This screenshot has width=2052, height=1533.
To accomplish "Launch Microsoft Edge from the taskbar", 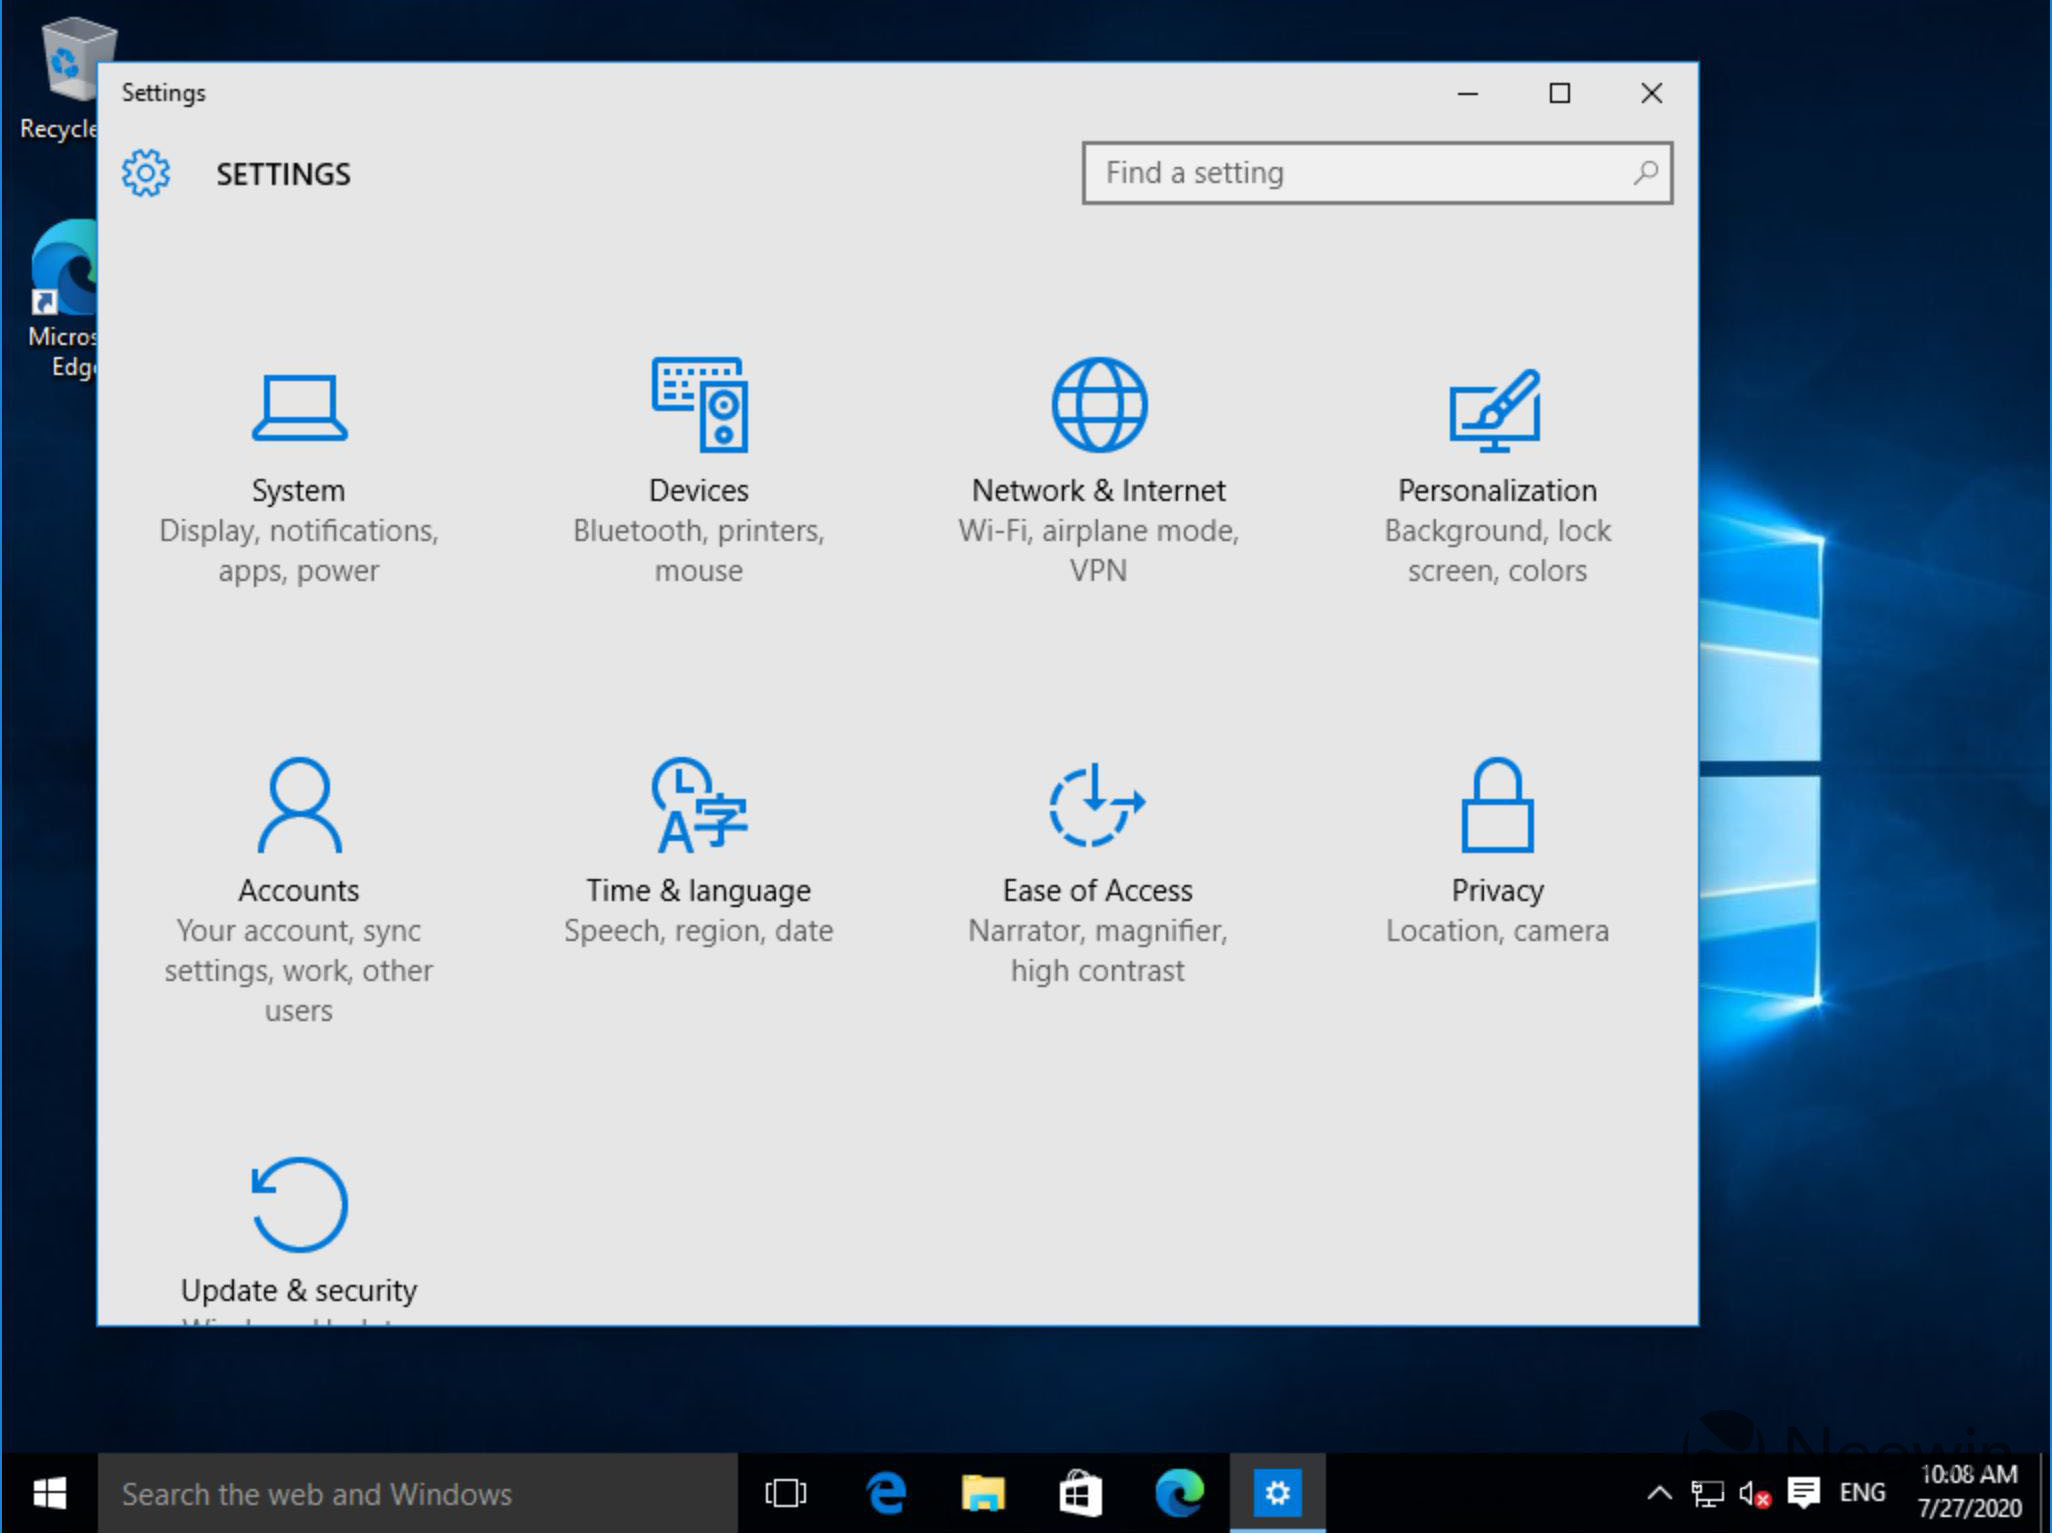I will coord(1178,1493).
